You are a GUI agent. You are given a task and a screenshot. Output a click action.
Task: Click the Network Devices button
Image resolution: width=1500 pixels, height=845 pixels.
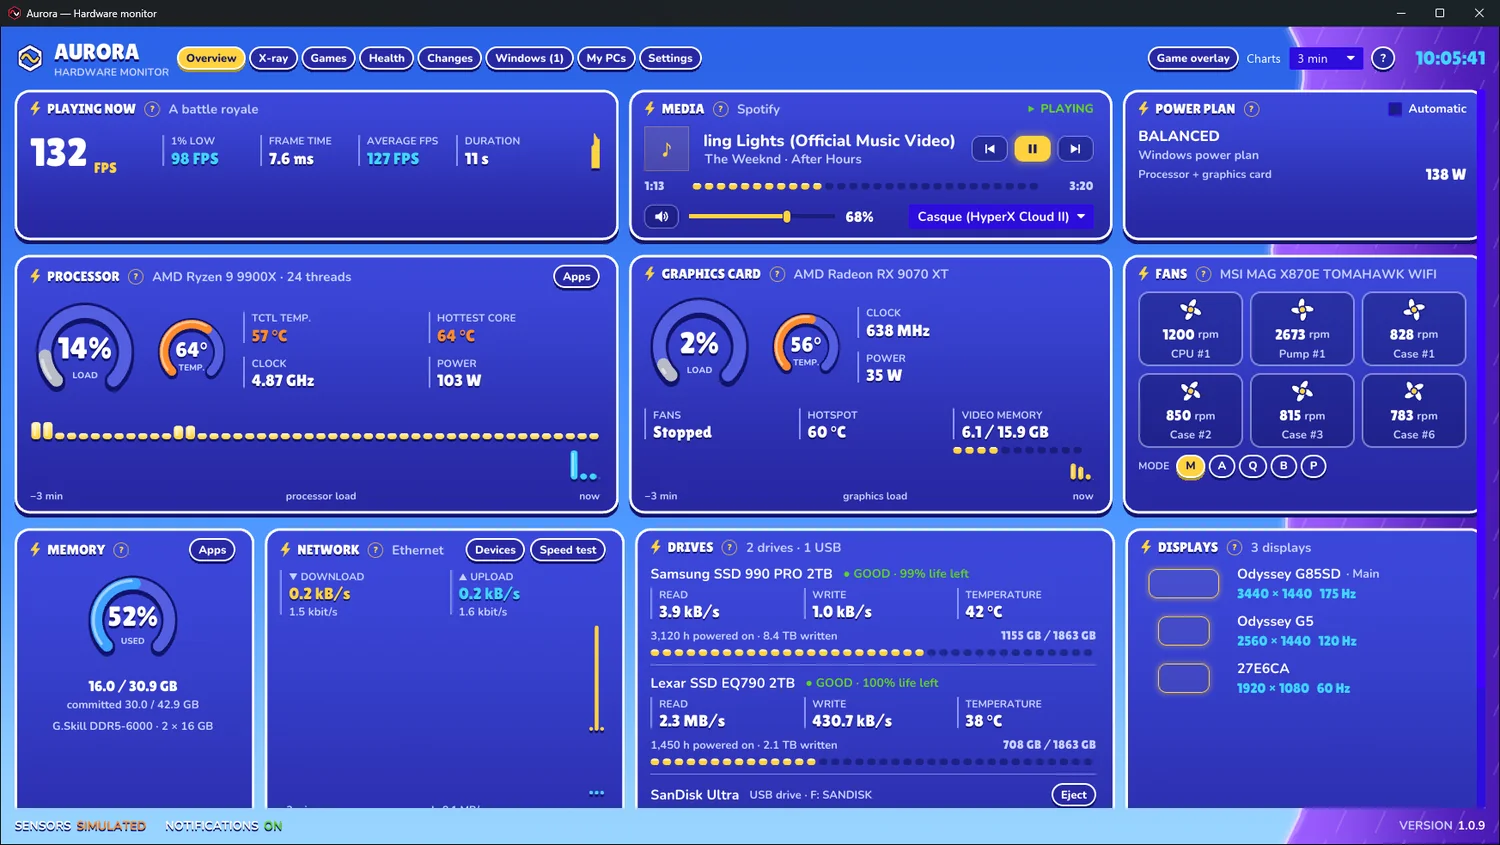[495, 550]
